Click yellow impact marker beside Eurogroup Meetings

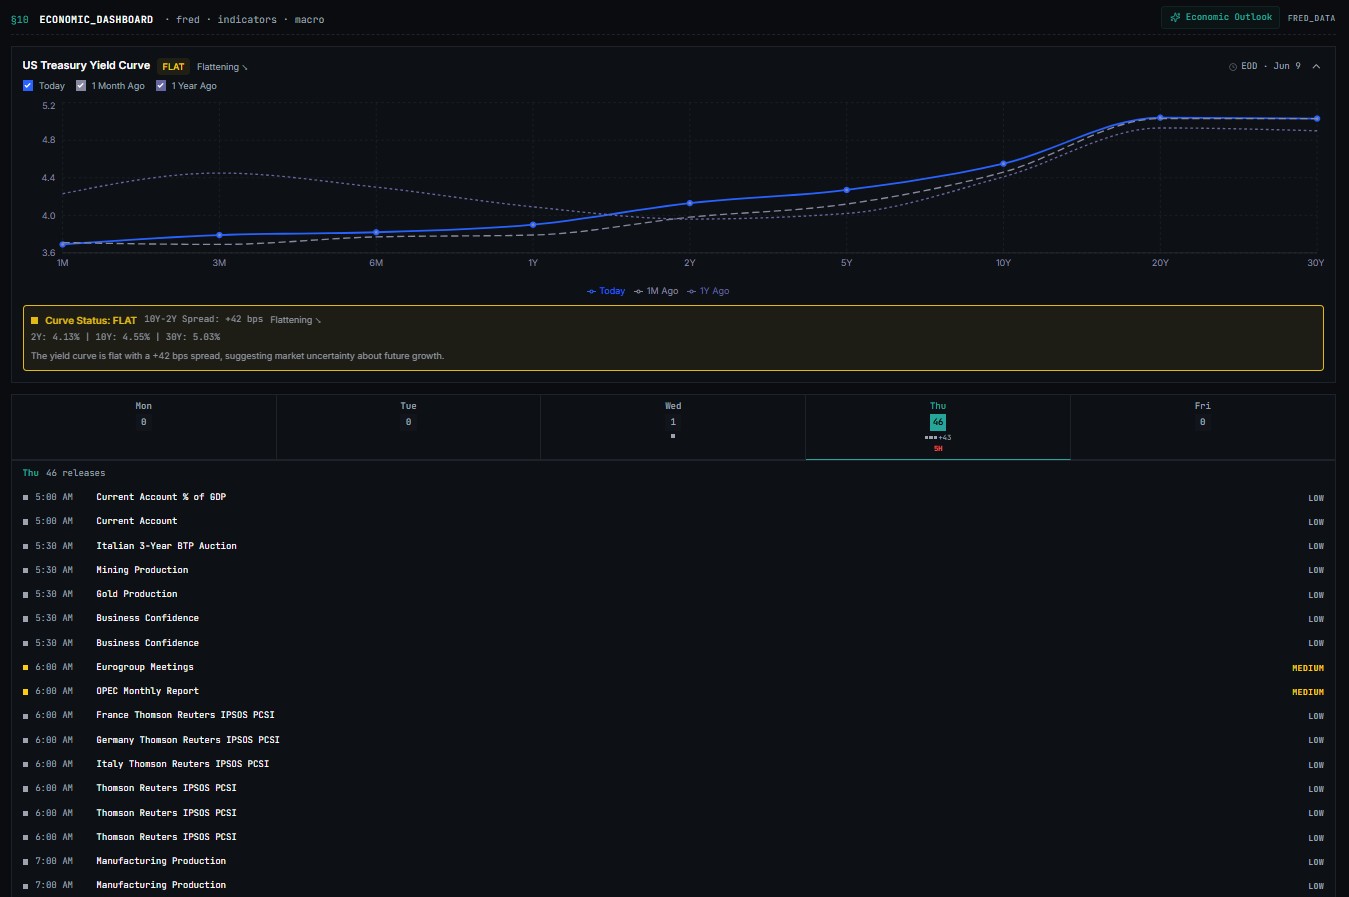coord(26,667)
